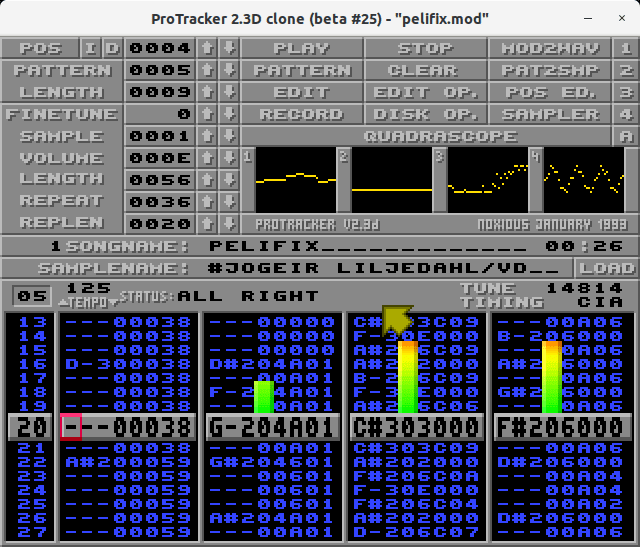Image resolution: width=640 pixels, height=547 pixels.
Task: Increase REPEAT value with up arrow
Action: coord(207,202)
